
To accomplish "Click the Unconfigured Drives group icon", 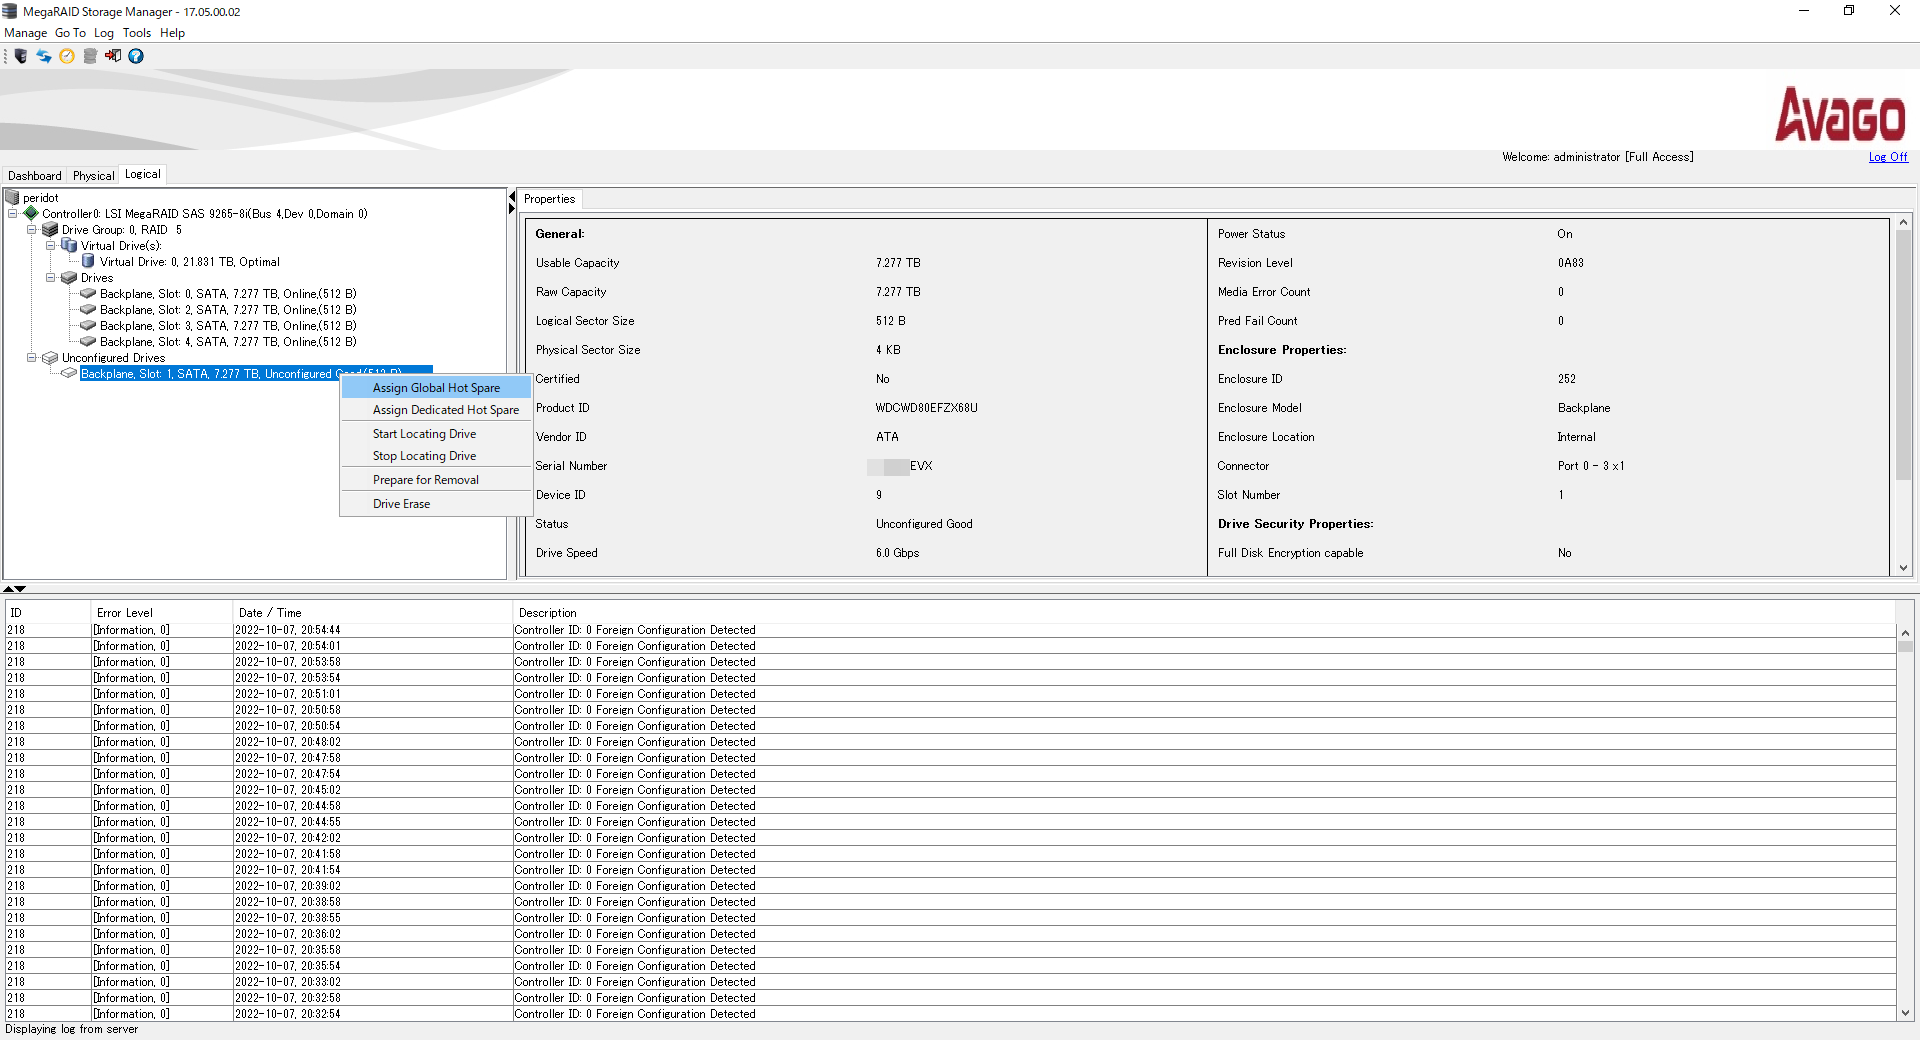I will (x=50, y=357).
